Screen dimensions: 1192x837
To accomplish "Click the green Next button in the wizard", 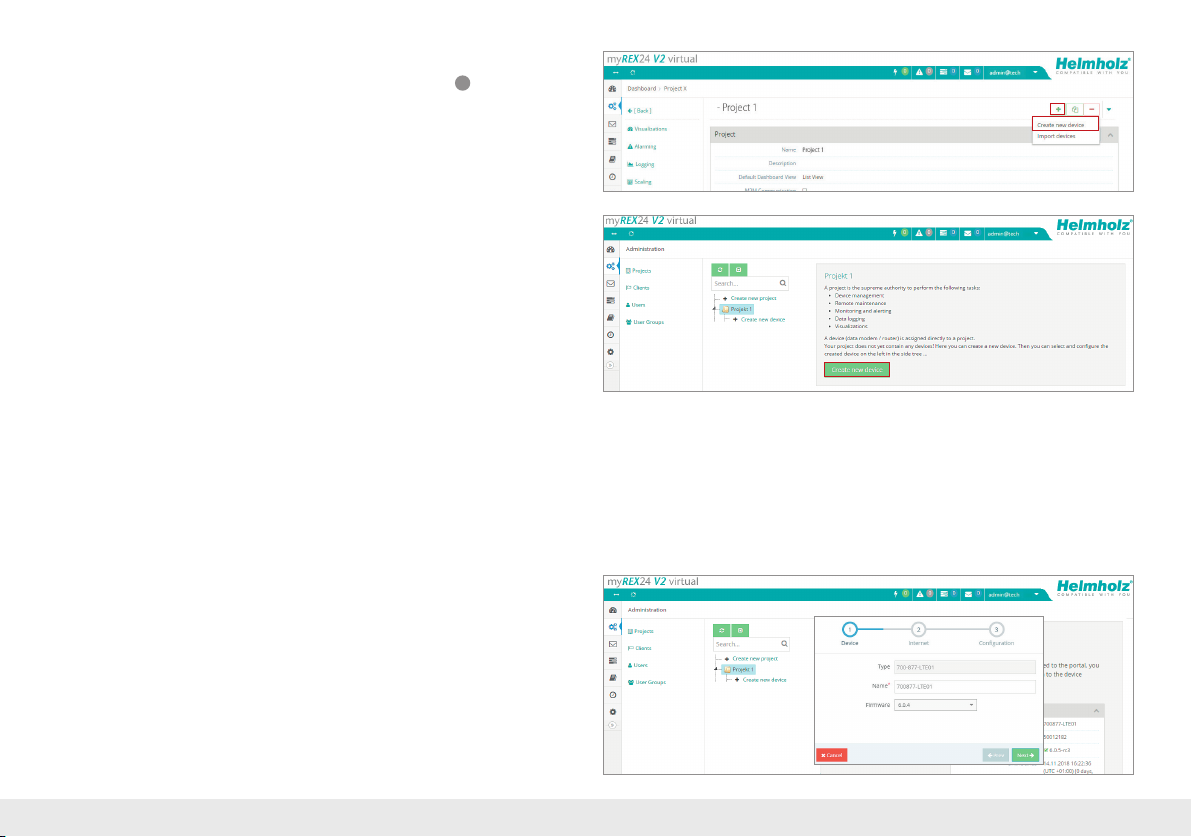I will (x=1026, y=755).
